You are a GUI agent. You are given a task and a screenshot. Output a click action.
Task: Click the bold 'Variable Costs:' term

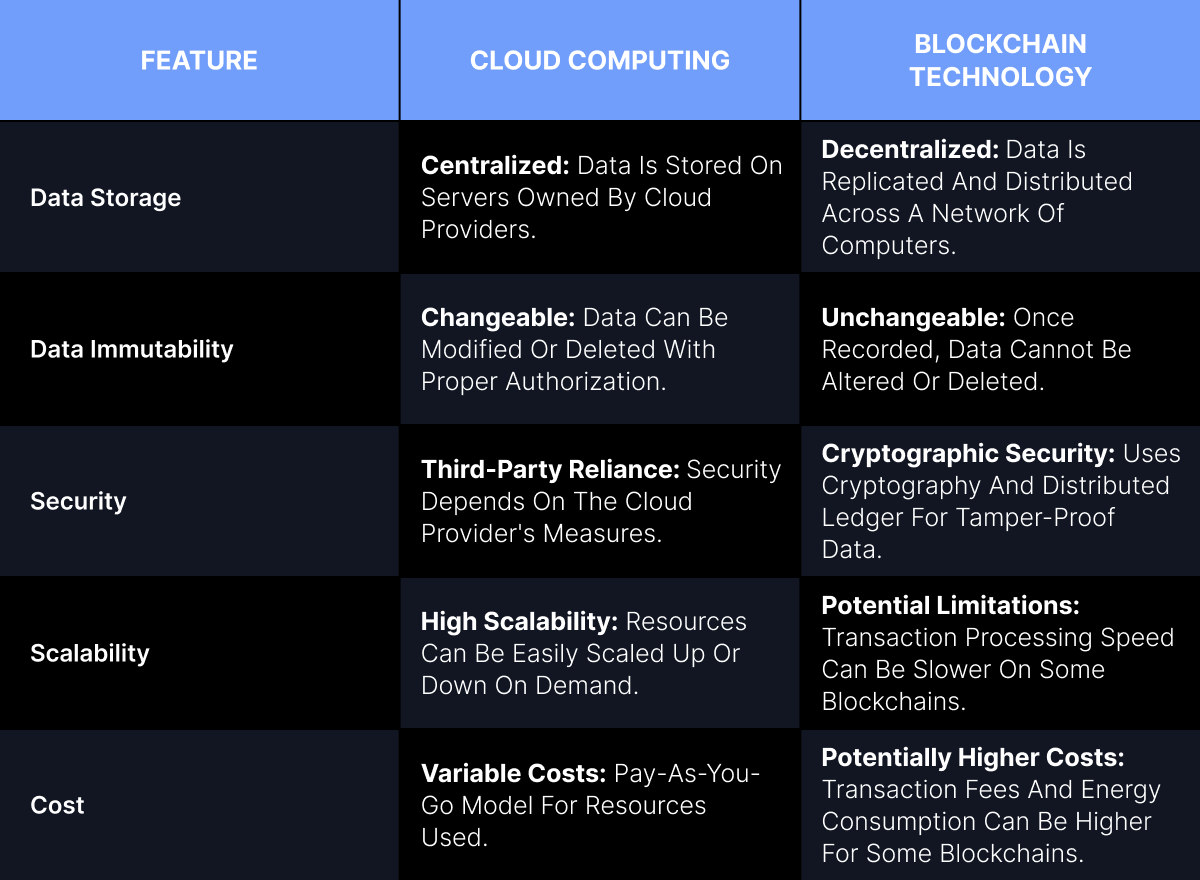pyautogui.click(x=513, y=774)
